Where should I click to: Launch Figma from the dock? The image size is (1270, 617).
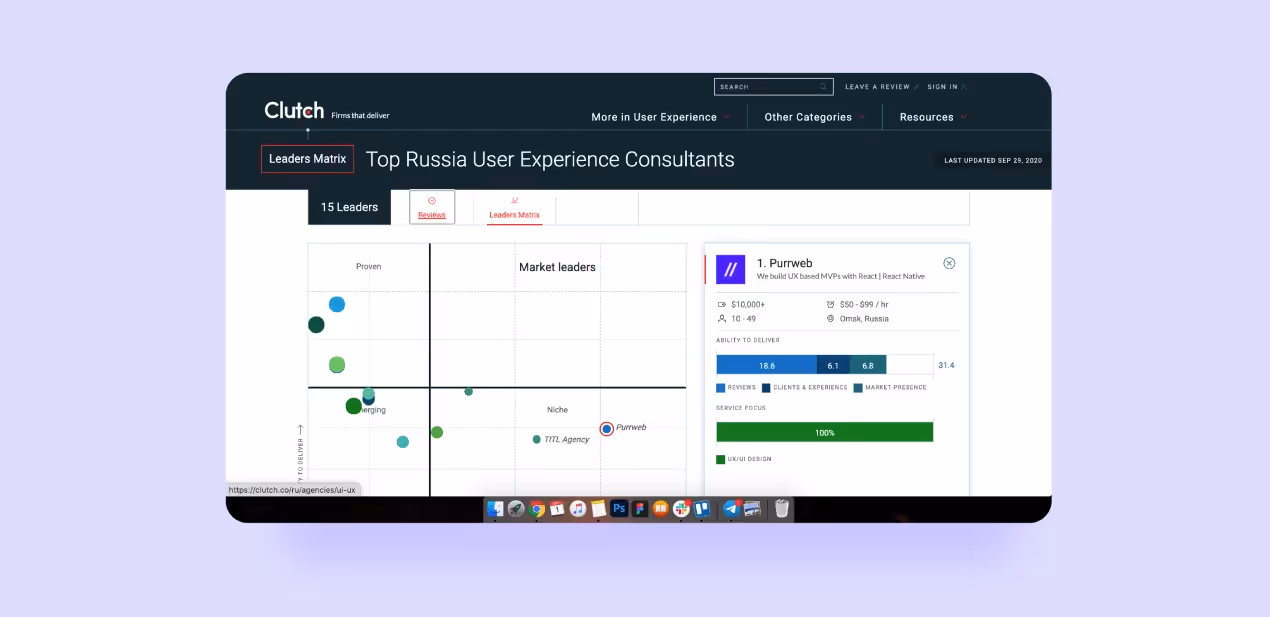coord(637,509)
